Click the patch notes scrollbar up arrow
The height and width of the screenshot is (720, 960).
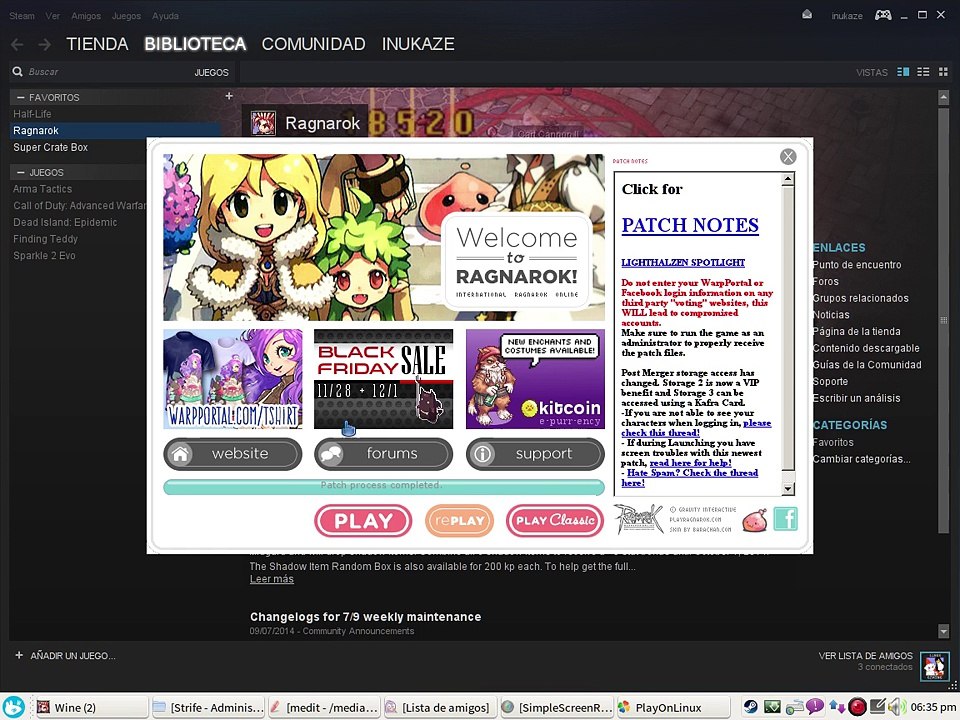pyautogui.click(x=789, y=179)
